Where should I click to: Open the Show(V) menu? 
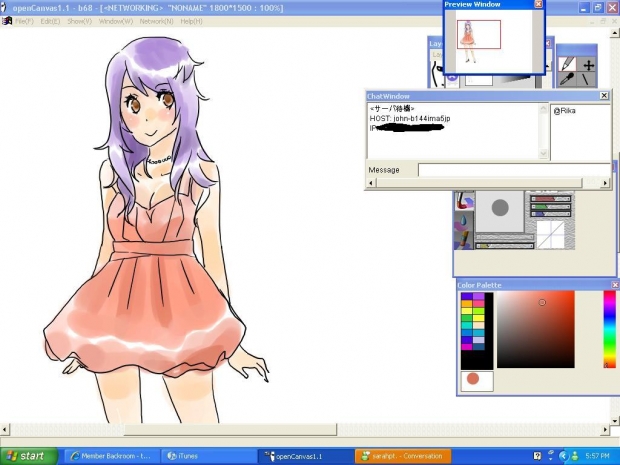[80, 21]
